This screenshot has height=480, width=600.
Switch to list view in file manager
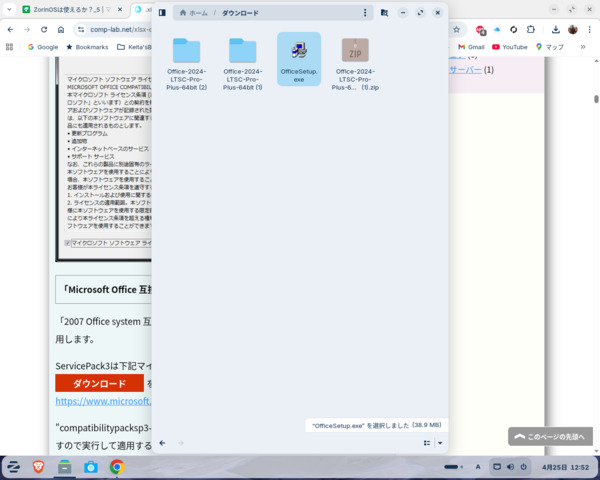click(x=427, y=443)
